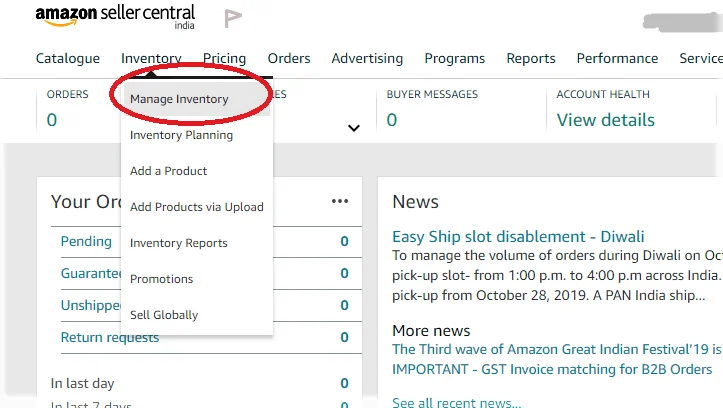The height and width of the screenshot is (408, 723).
Task: Click the Buyer Messages count
Action: pyautogui.click(x=392, y=120)
